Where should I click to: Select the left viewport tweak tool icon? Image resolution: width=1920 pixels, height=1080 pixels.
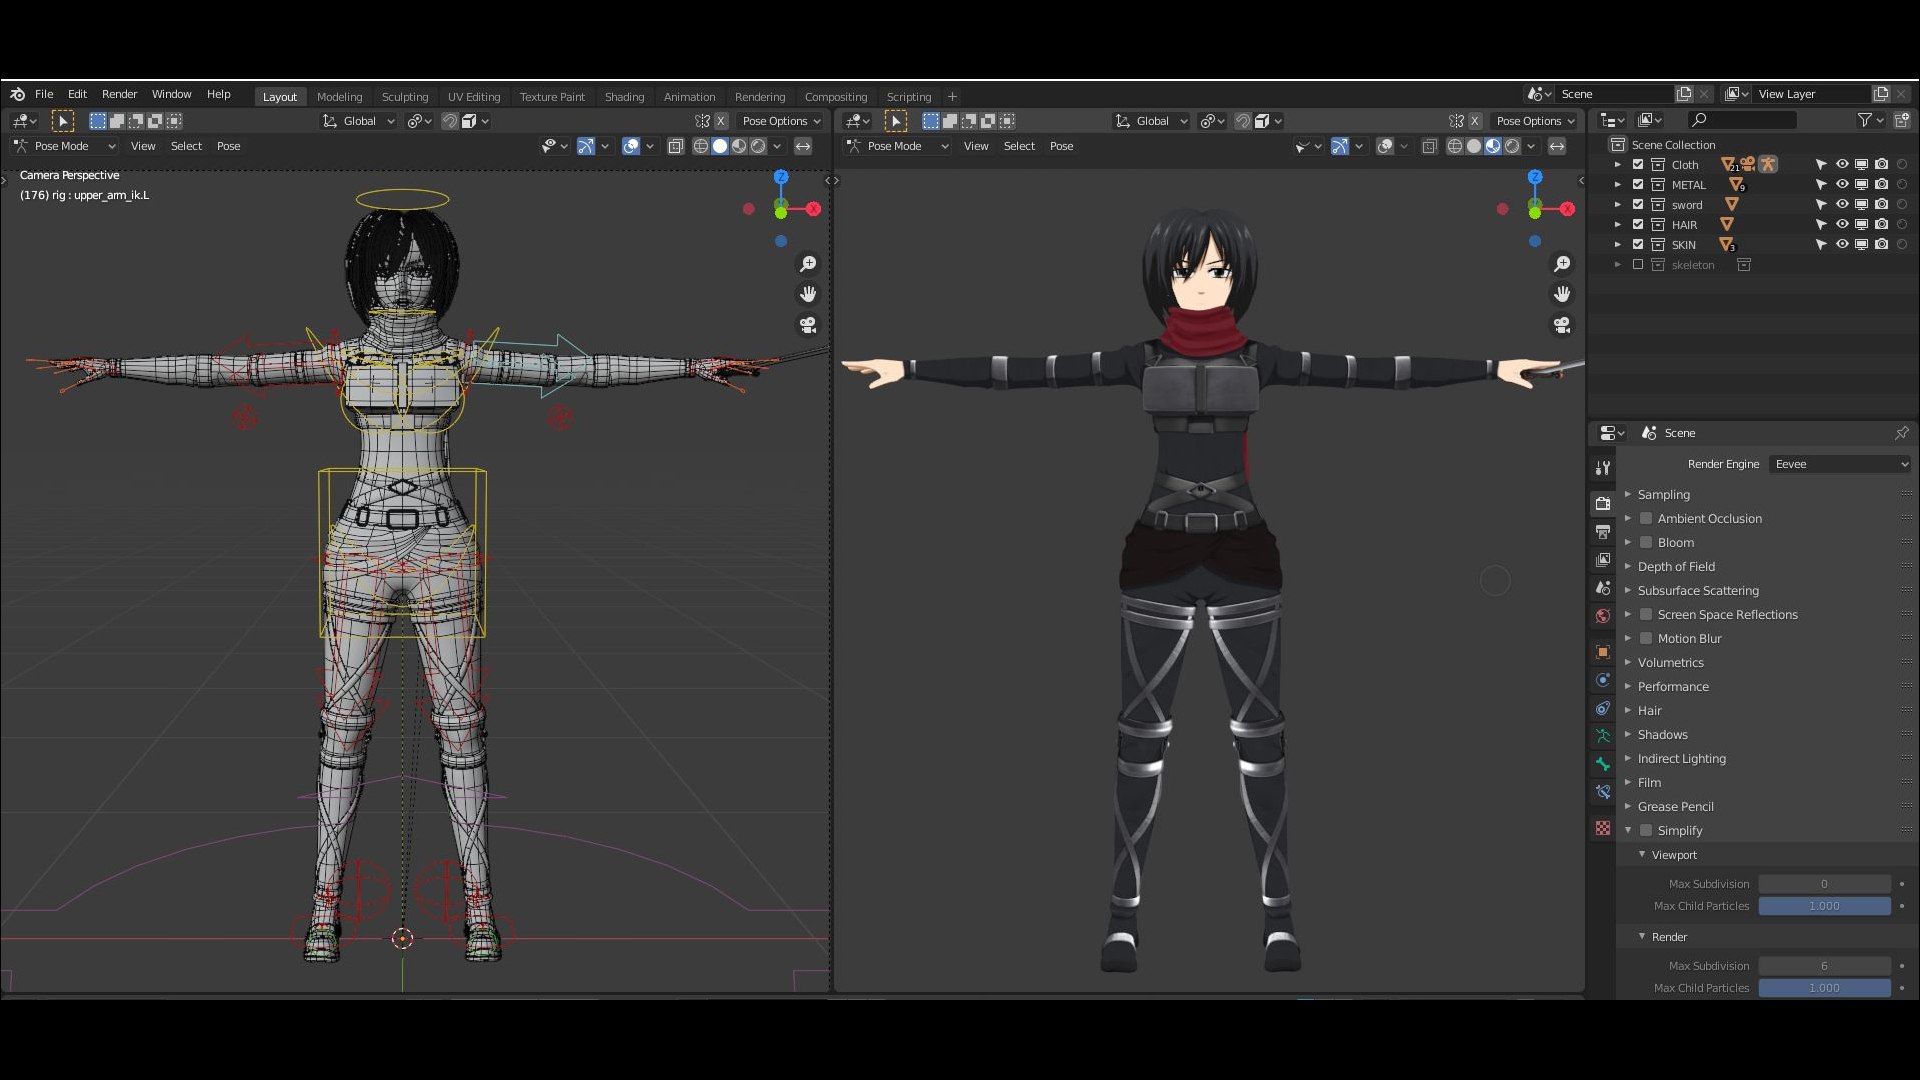pos(62,121)
